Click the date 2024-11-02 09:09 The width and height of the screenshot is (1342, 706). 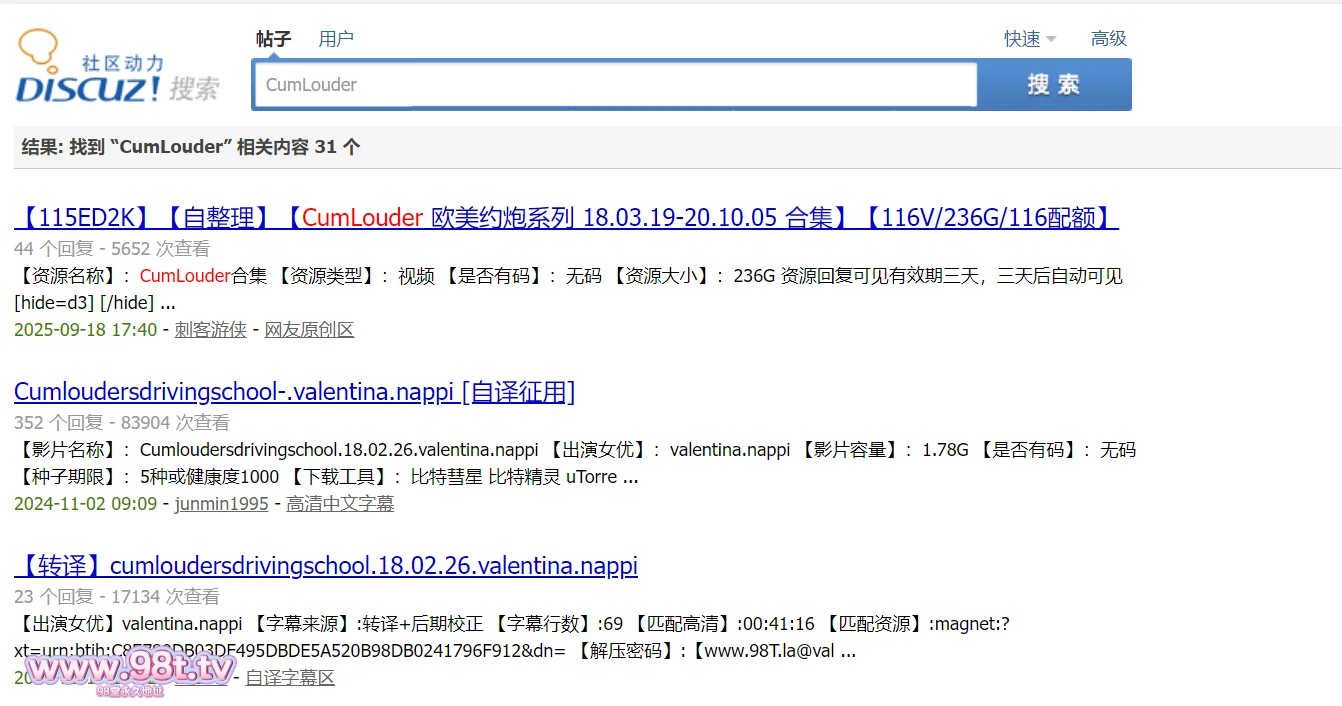(86, 504)
